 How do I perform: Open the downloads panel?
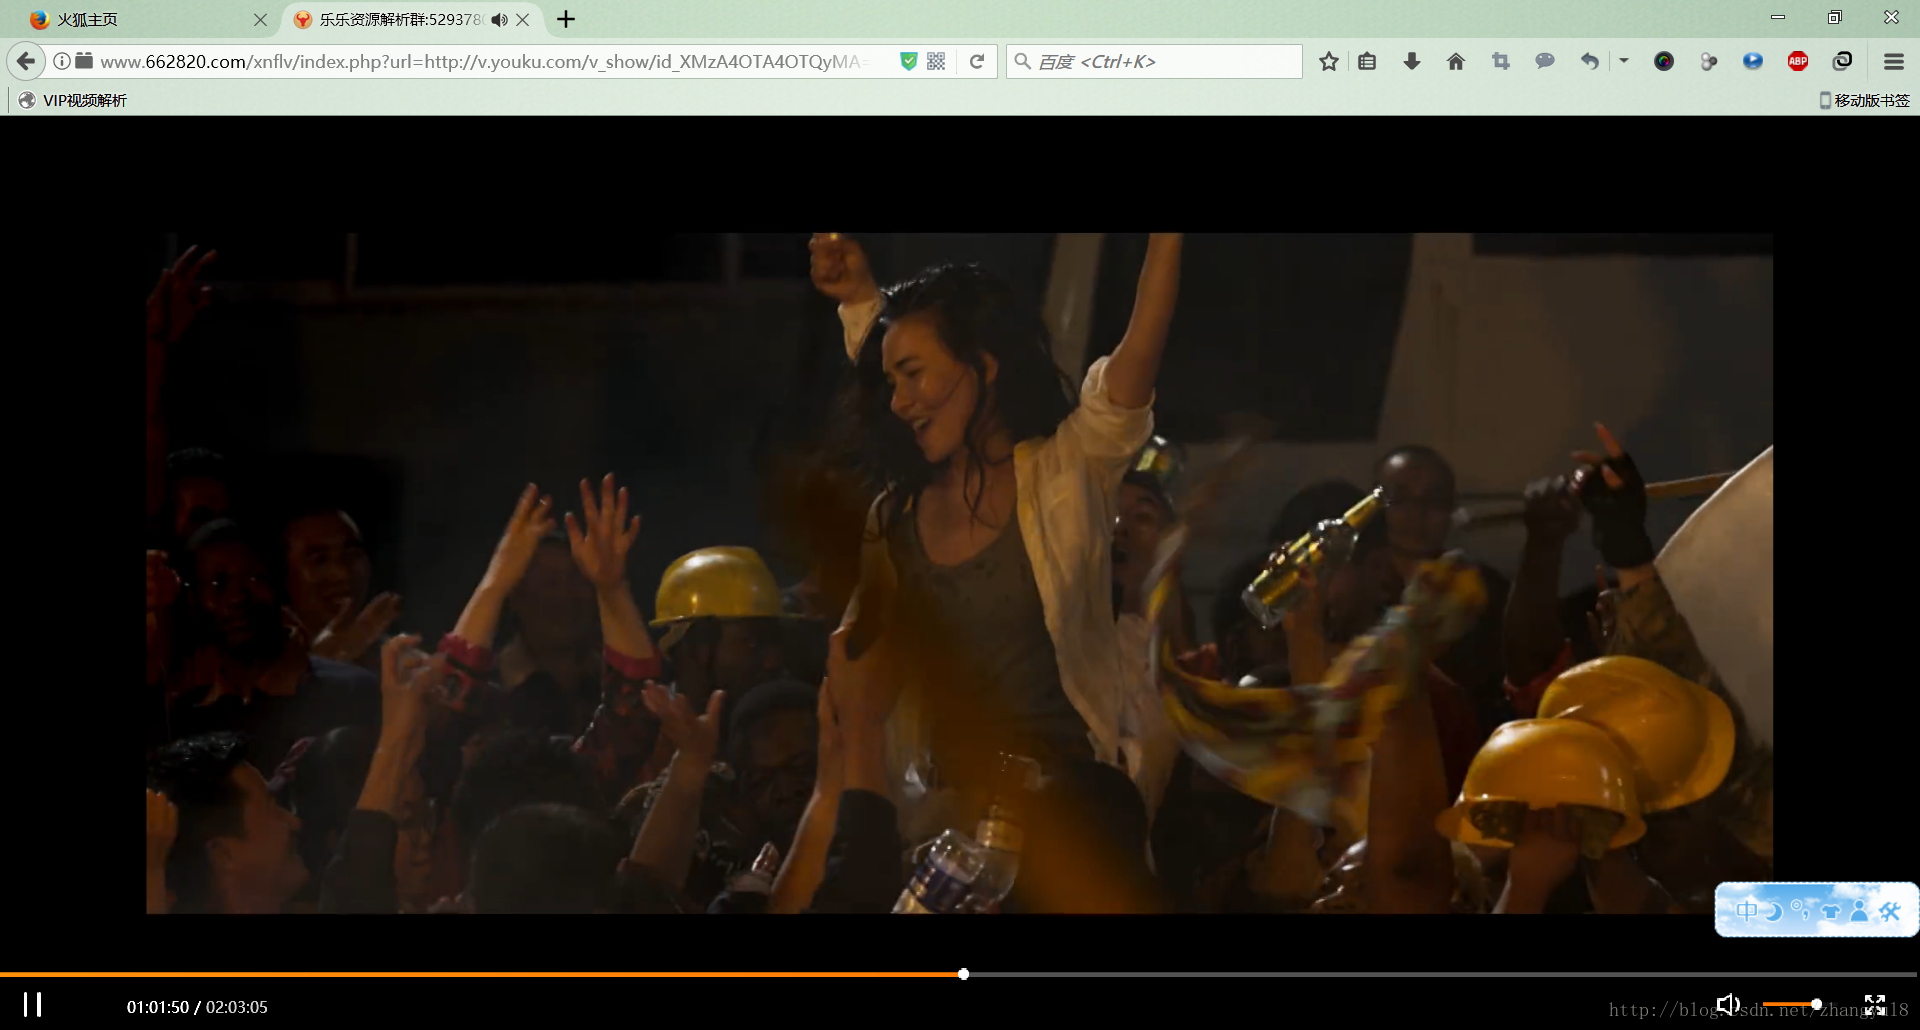pos(1412,61)
